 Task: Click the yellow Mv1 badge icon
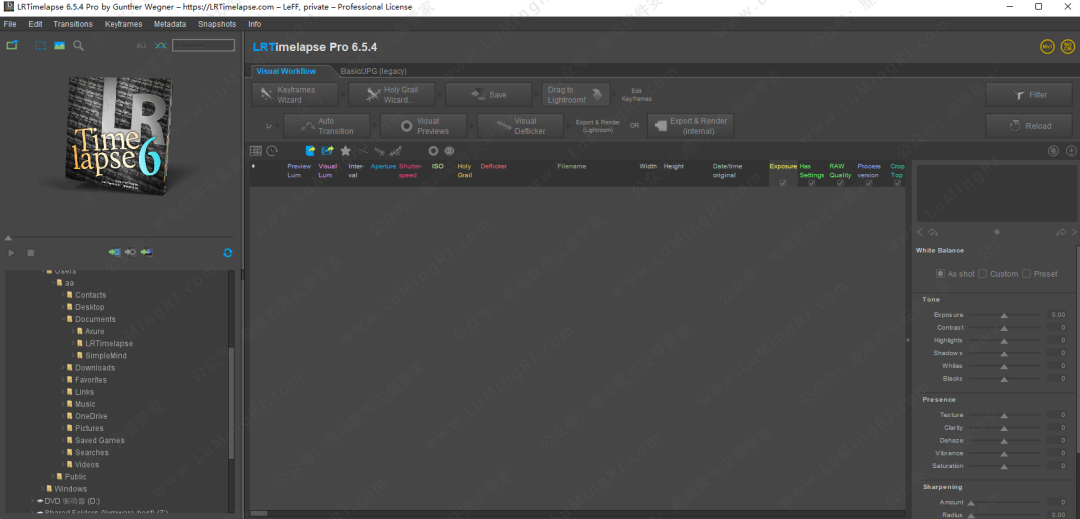pos(1047,46)
